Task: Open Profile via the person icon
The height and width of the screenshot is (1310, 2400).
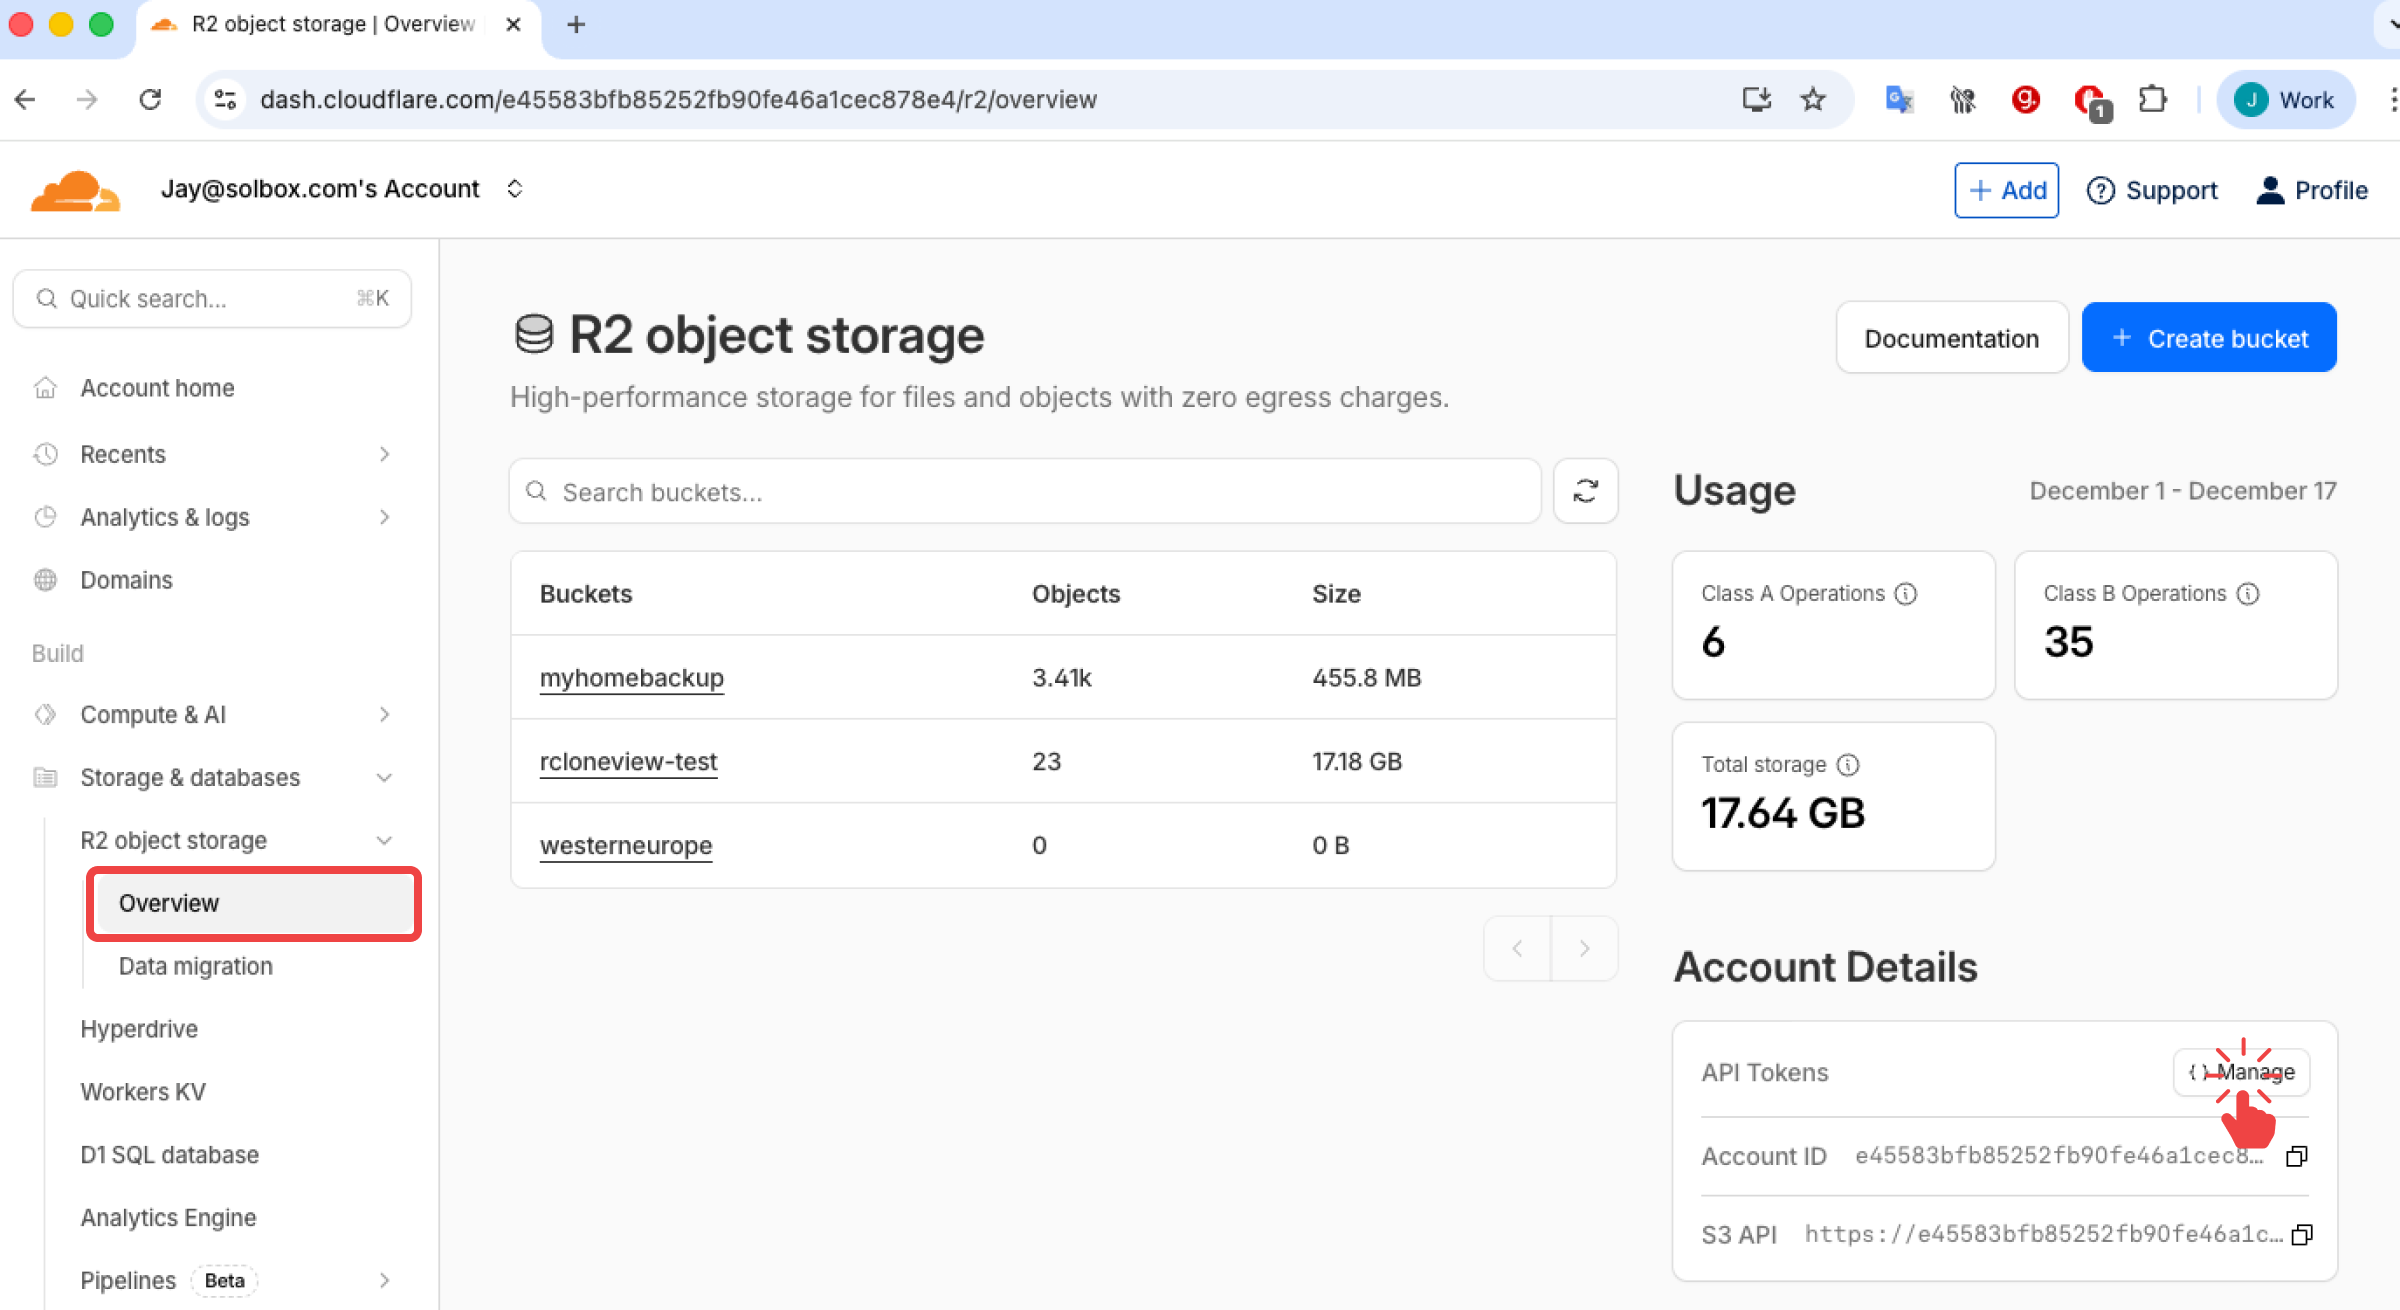Action: 2271,190
